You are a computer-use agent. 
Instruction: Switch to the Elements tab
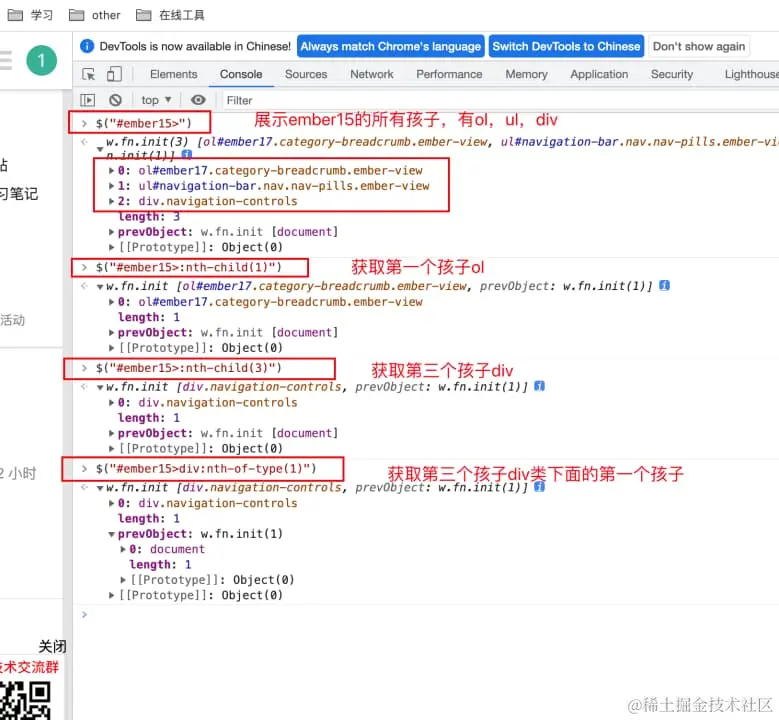[x=173, y=74]
